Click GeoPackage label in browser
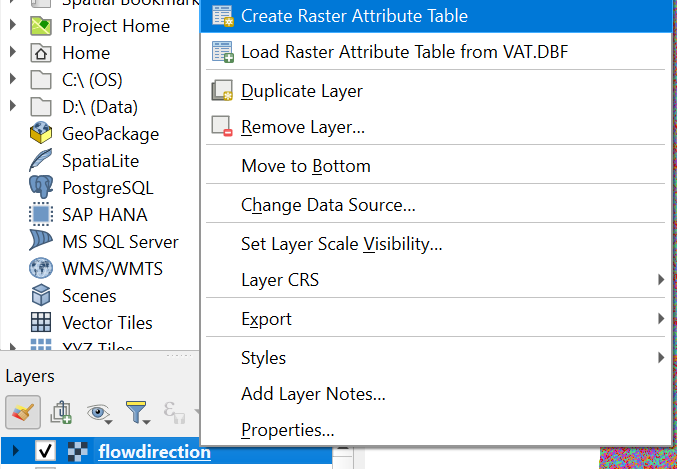The height and width of the screenshot is (469, 677). 111,134
